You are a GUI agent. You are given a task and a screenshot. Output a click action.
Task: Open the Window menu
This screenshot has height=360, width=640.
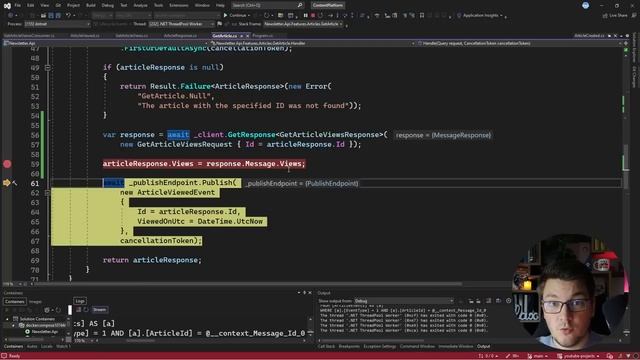click(x=202, y=5)
